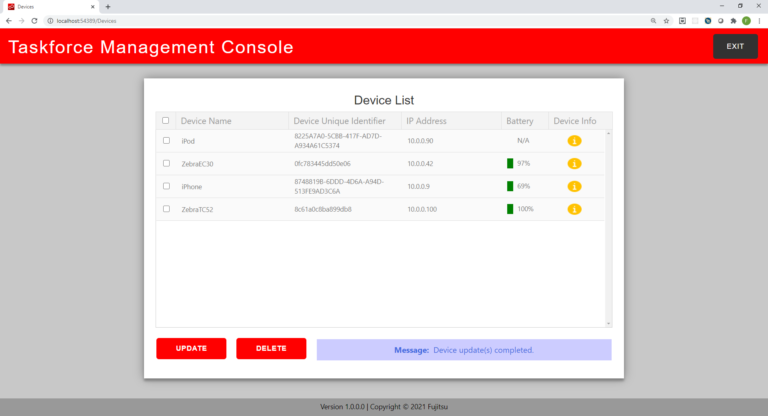Reload the Devices page
Viewport: 768px width, 416px height.
34,21
